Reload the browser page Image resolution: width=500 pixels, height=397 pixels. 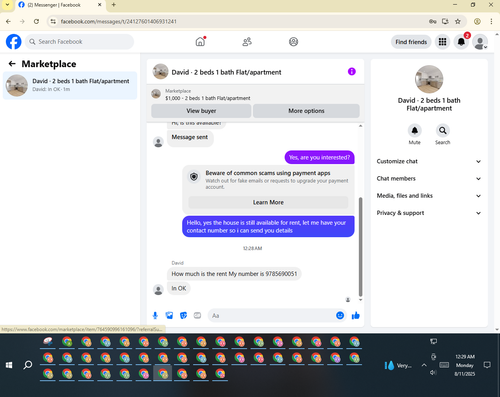(36, 21)
